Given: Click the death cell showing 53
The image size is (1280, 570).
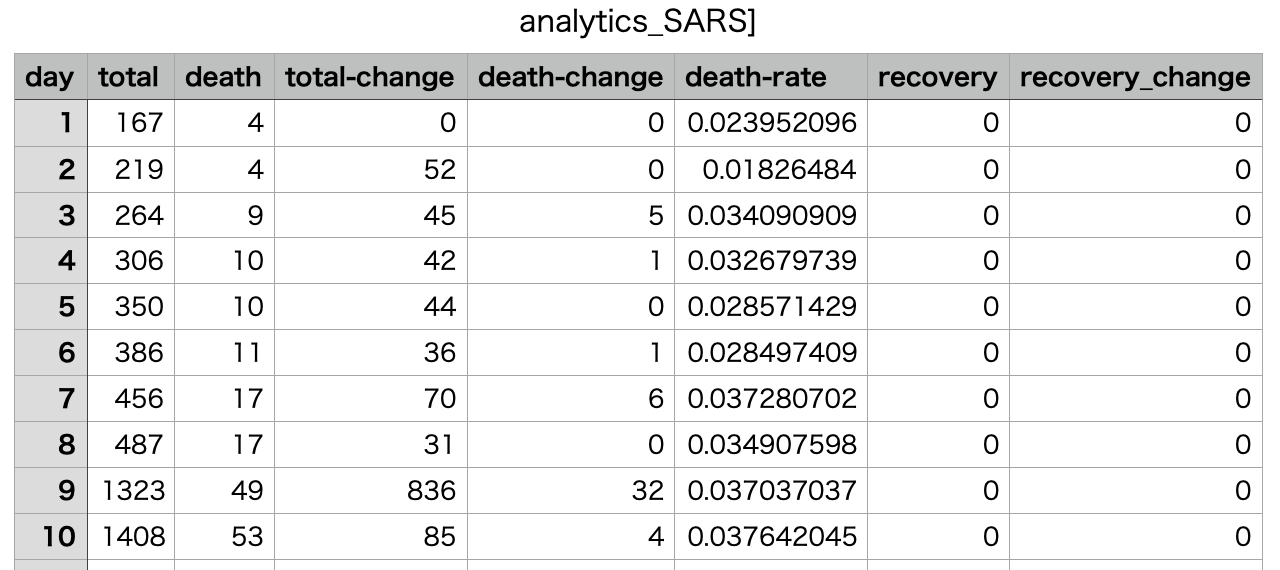Looking at the screenshot, I should tap(224, 536).
